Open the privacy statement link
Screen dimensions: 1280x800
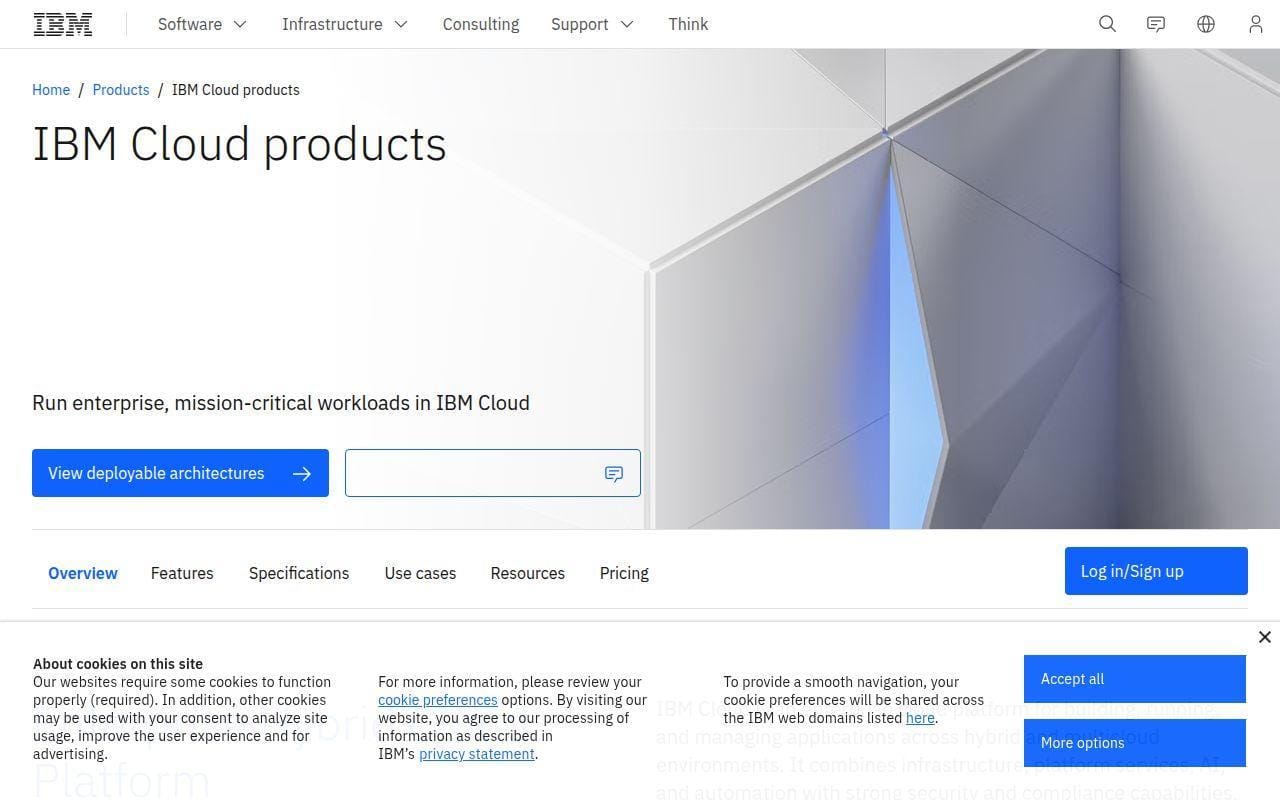coord(477,754)
